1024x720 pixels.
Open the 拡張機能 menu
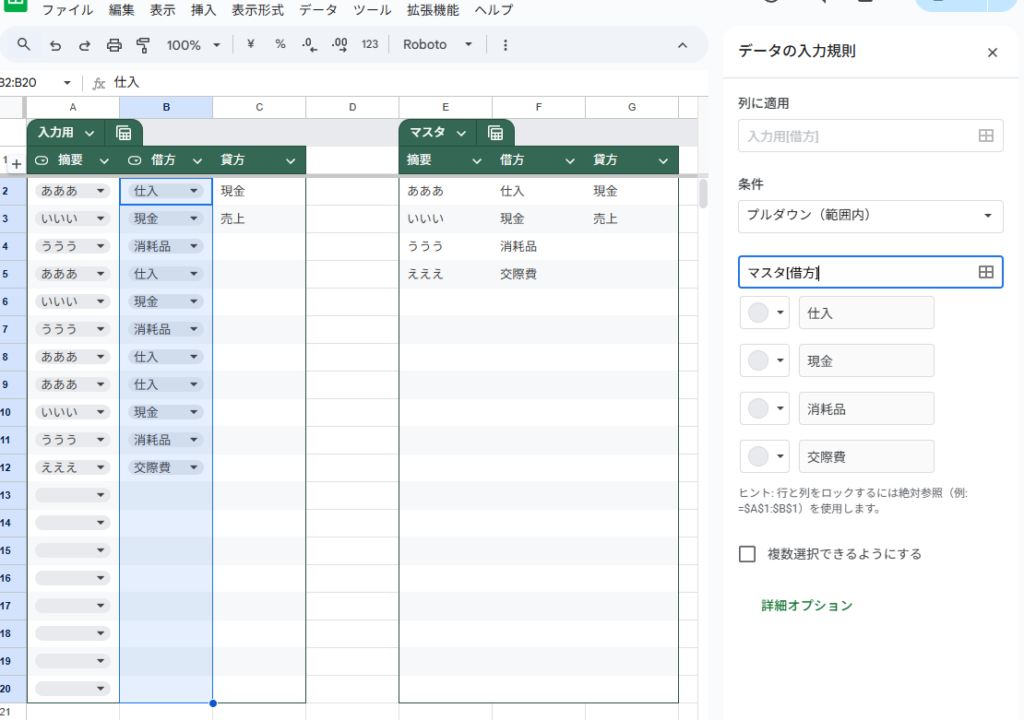point(433,10)
